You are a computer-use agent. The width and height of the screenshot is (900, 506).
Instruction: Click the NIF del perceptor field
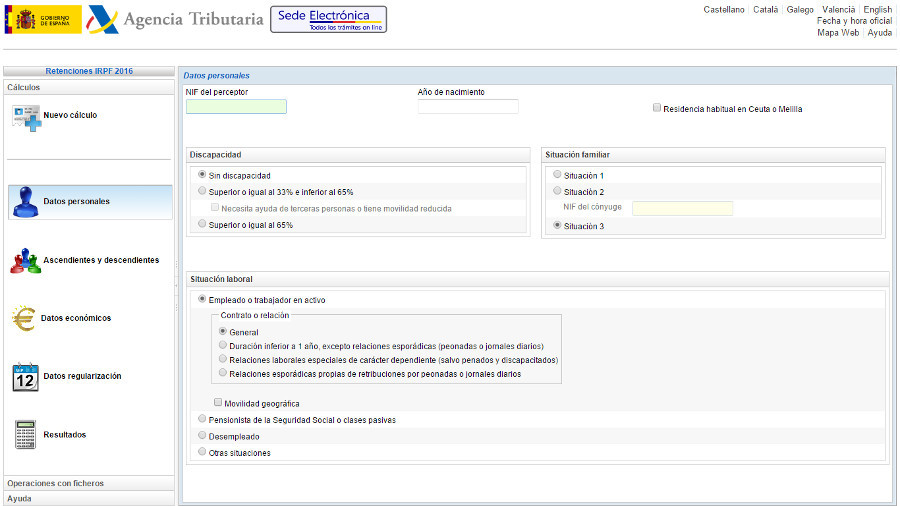click(236, 107)
